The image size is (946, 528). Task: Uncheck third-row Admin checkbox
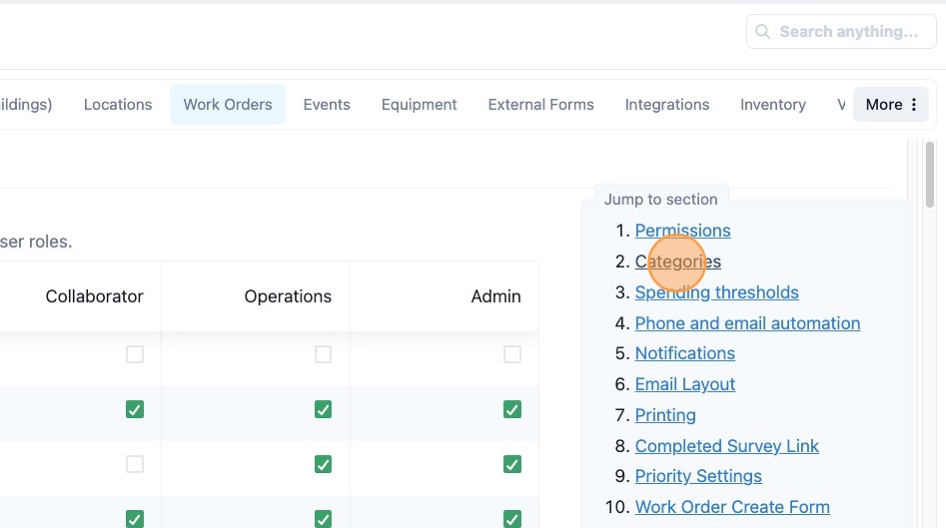point(512,464)
